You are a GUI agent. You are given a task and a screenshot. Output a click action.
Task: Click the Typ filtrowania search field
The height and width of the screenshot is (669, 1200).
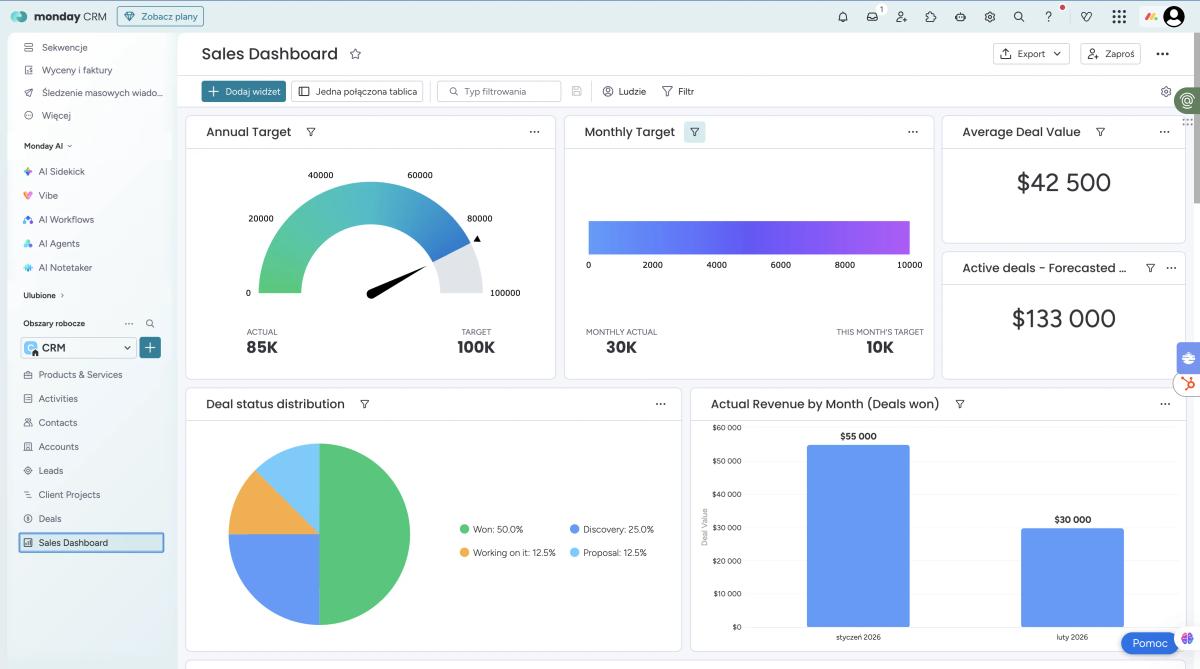point(499,91)
